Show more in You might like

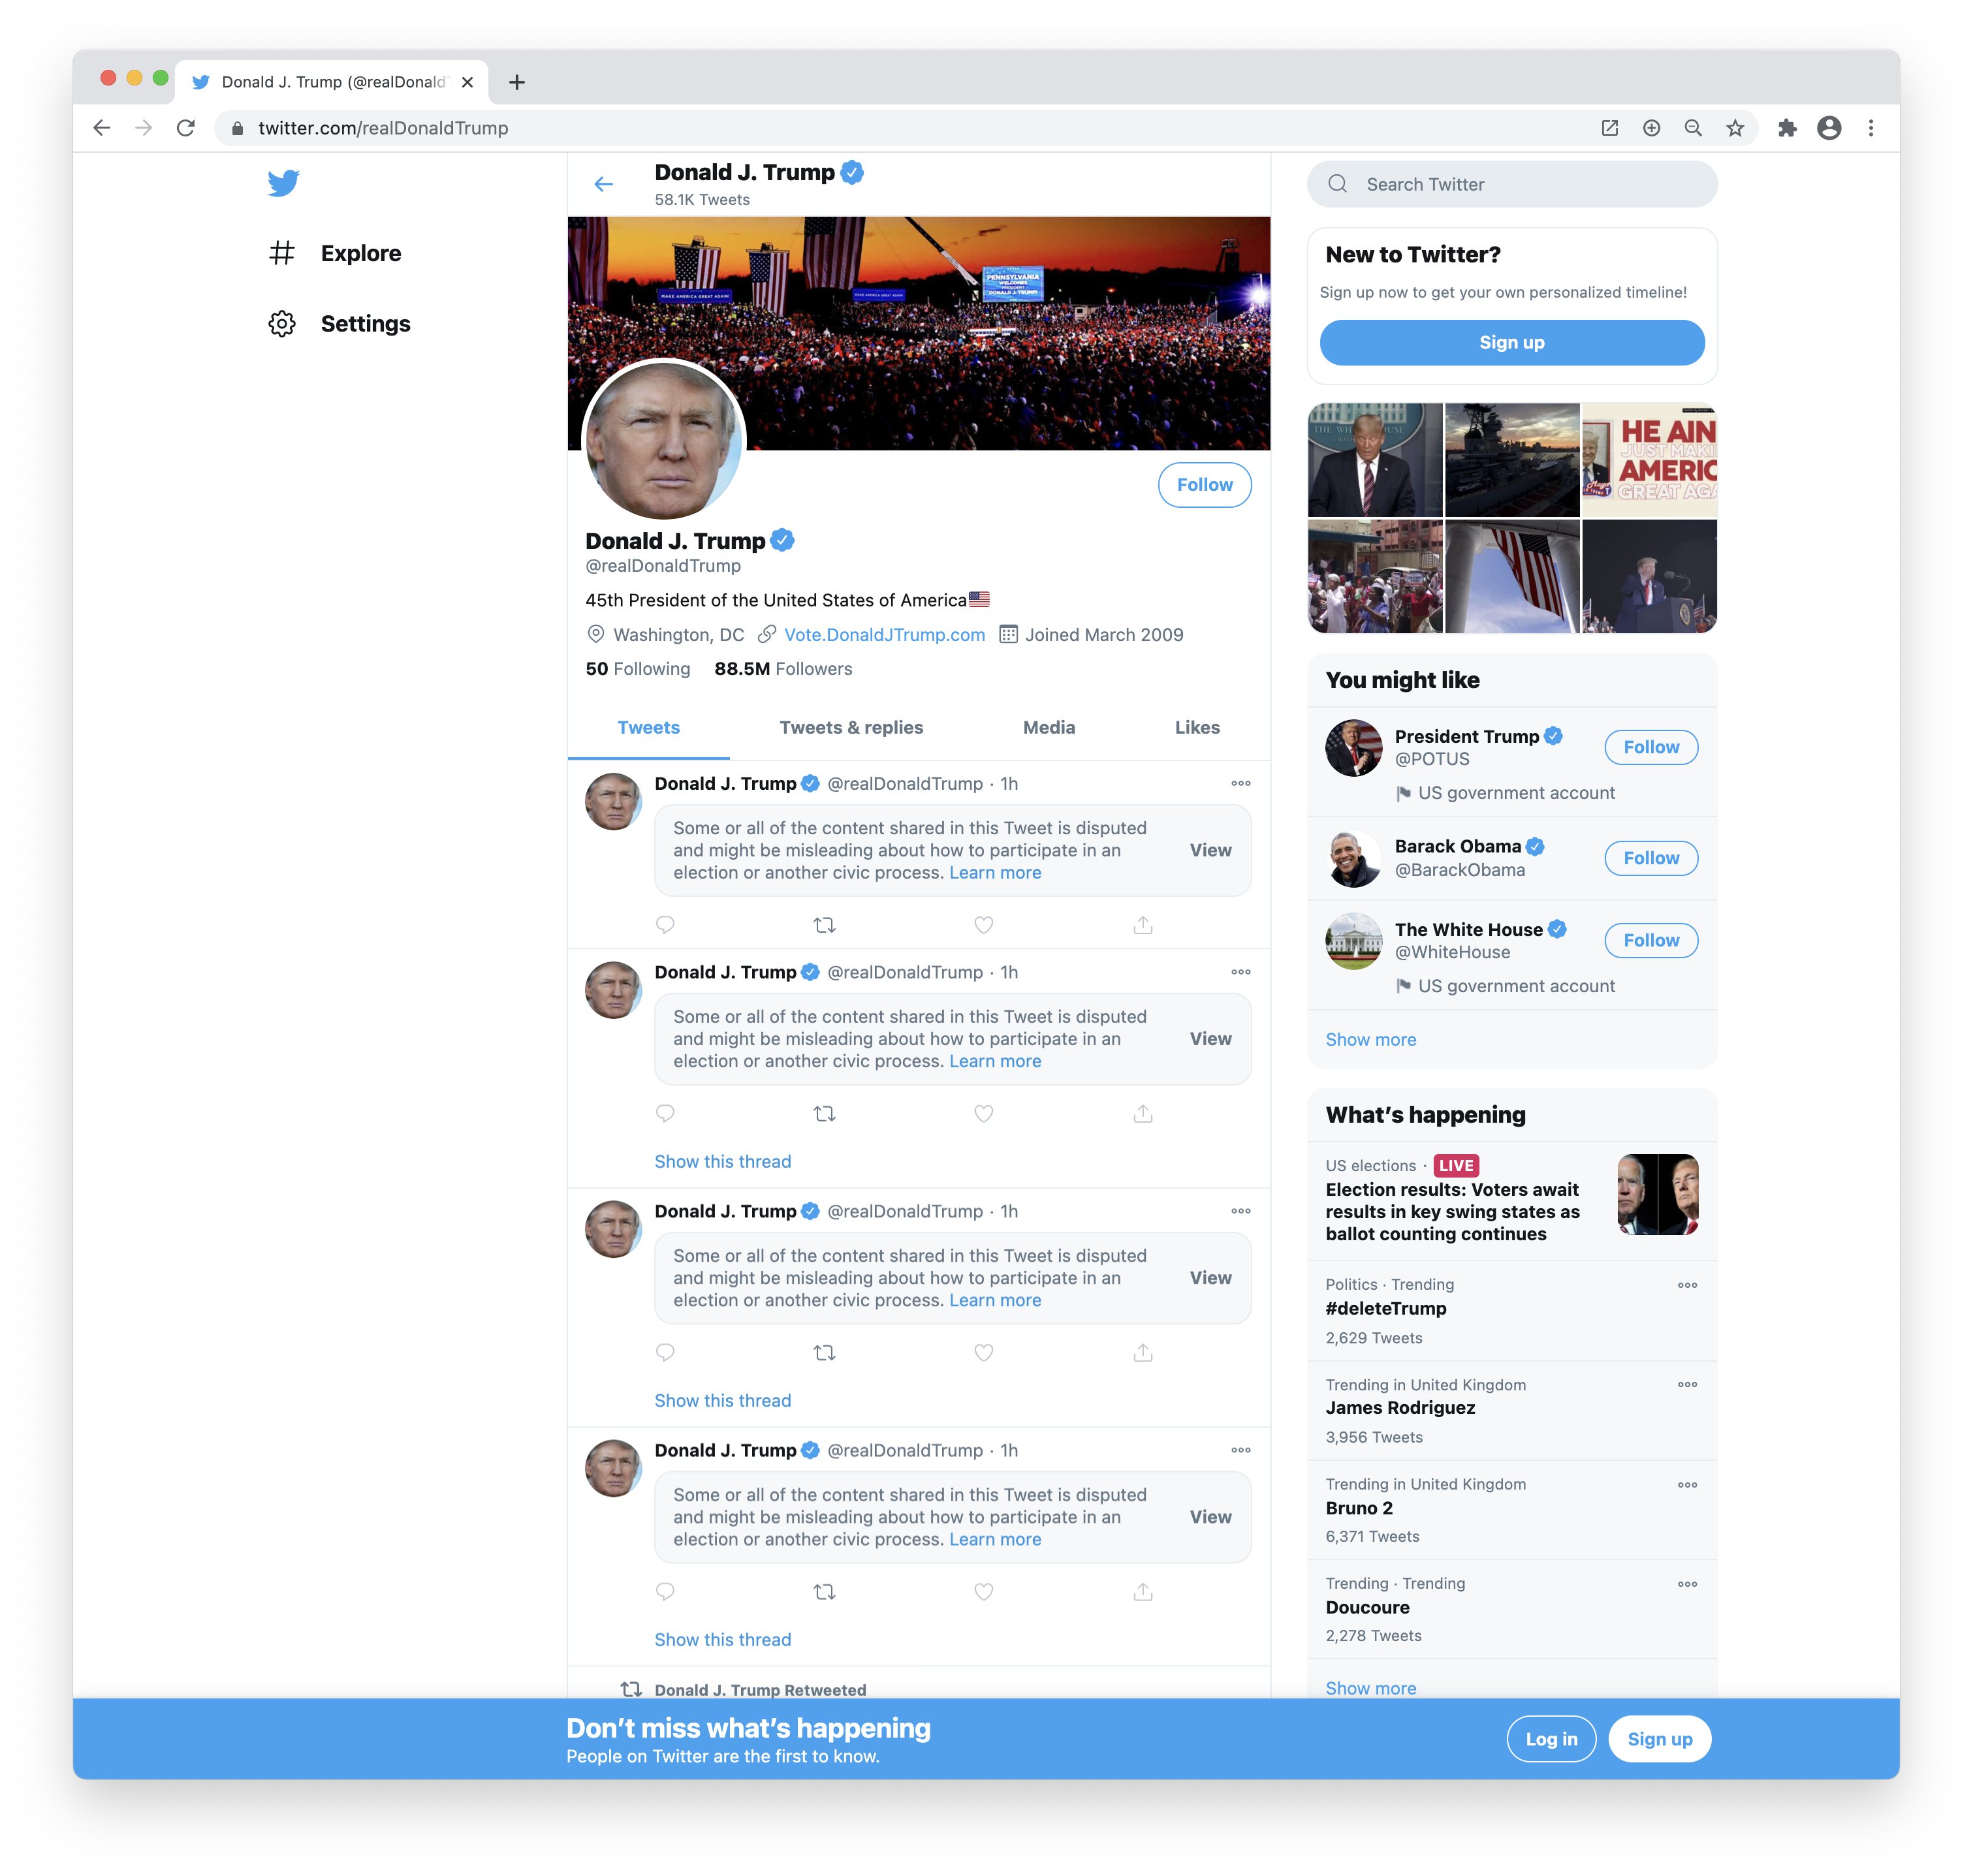pyautogui.click(x=1370, y=1040)
